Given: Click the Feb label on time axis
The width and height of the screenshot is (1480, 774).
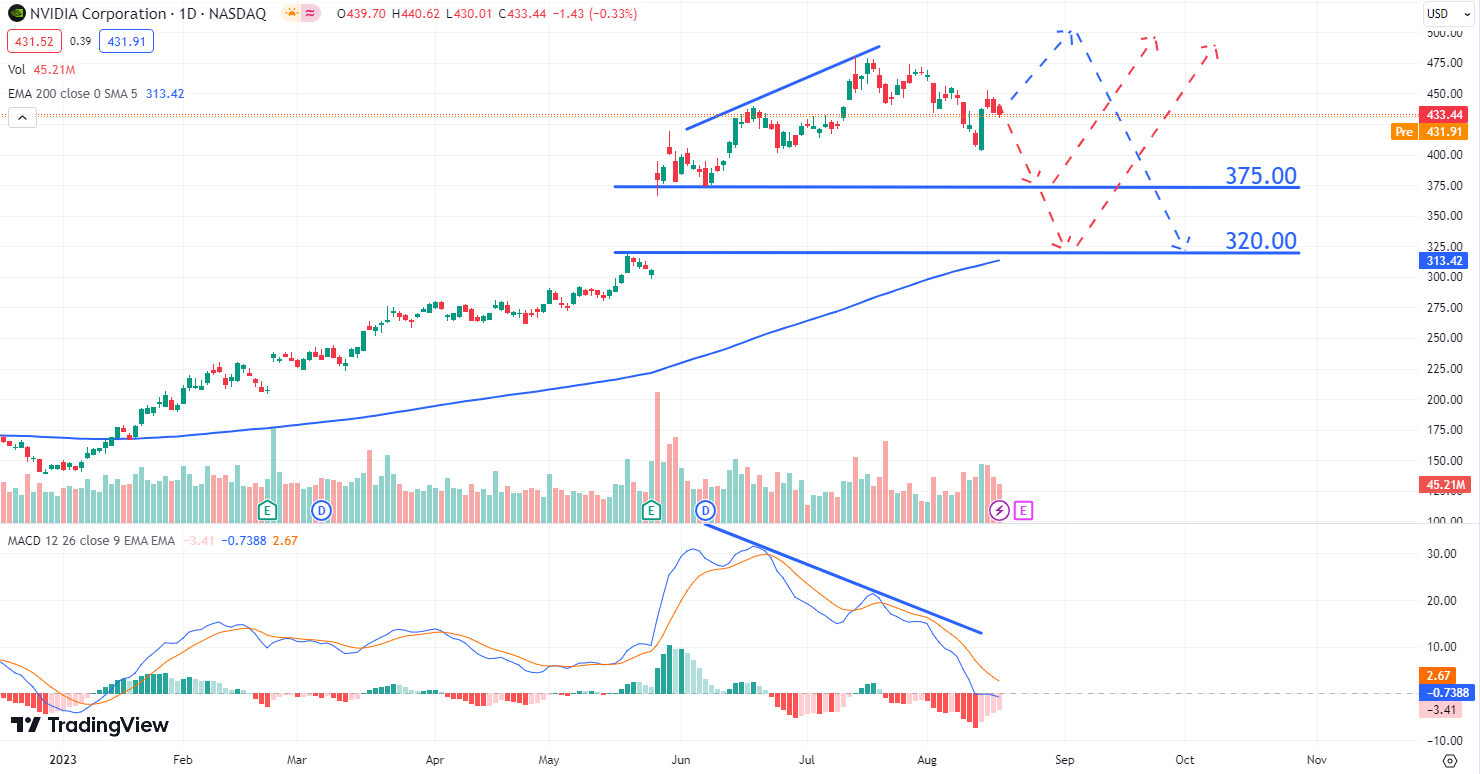Looking at the screenshot, I should [182, 759].
